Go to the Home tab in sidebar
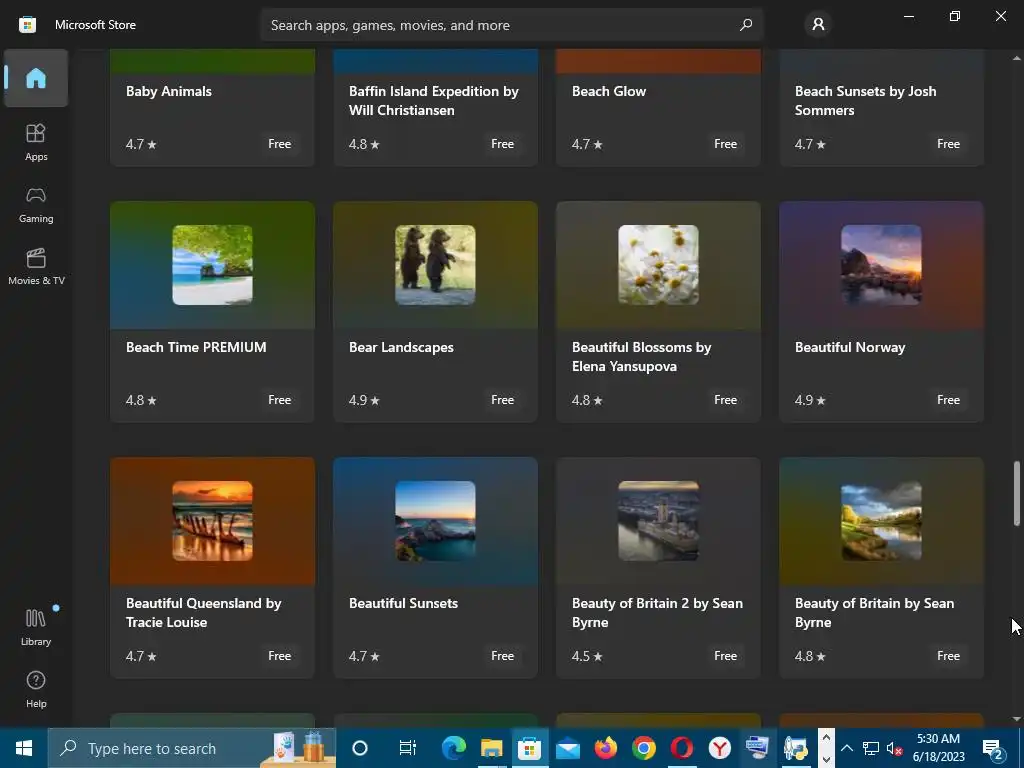The height and width of the screenshot is (768, 1024). click(x=36, y=78)
